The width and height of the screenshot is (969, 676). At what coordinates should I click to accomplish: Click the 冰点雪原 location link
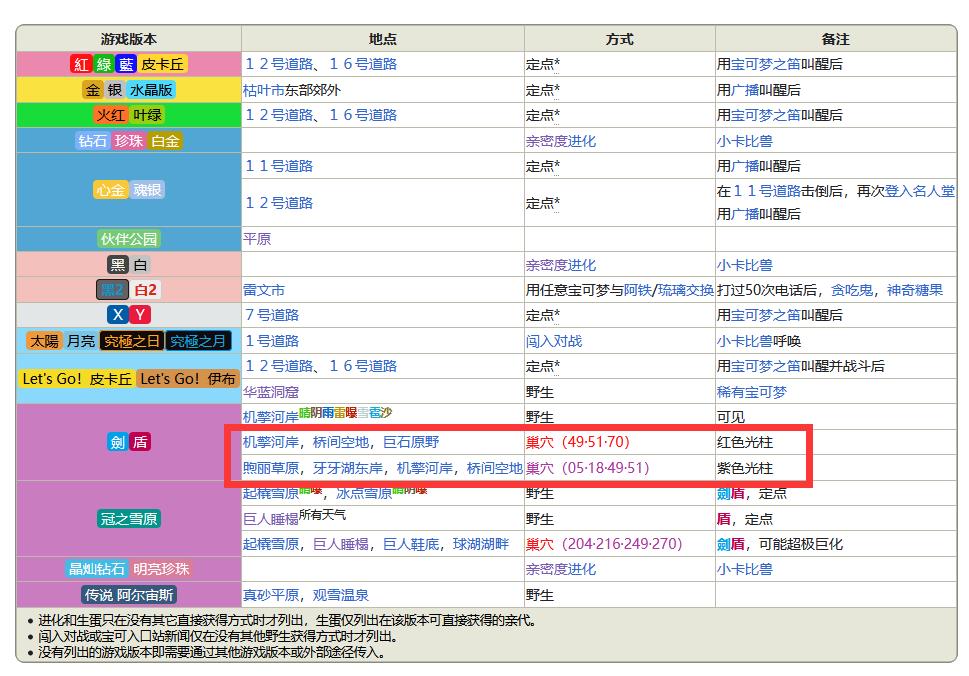click(x=364, y=493)
